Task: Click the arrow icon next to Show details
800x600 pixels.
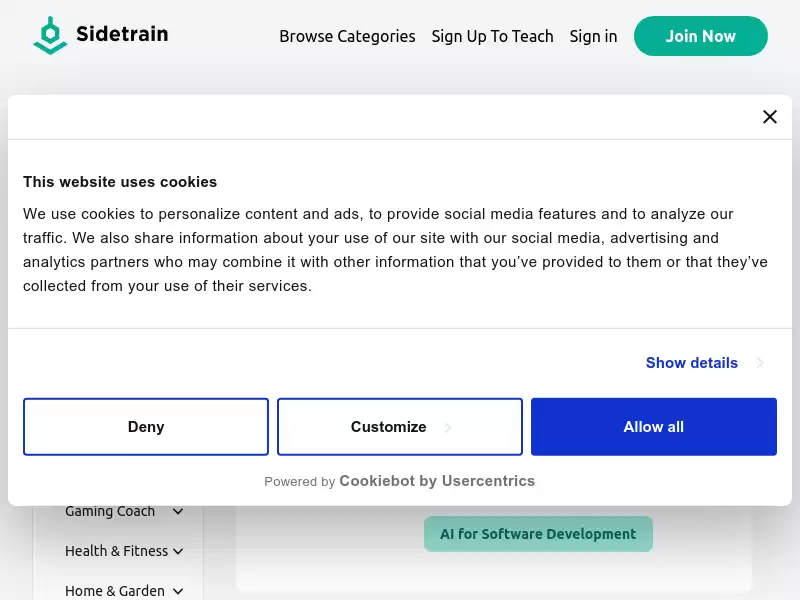Action: click(760, 363)
